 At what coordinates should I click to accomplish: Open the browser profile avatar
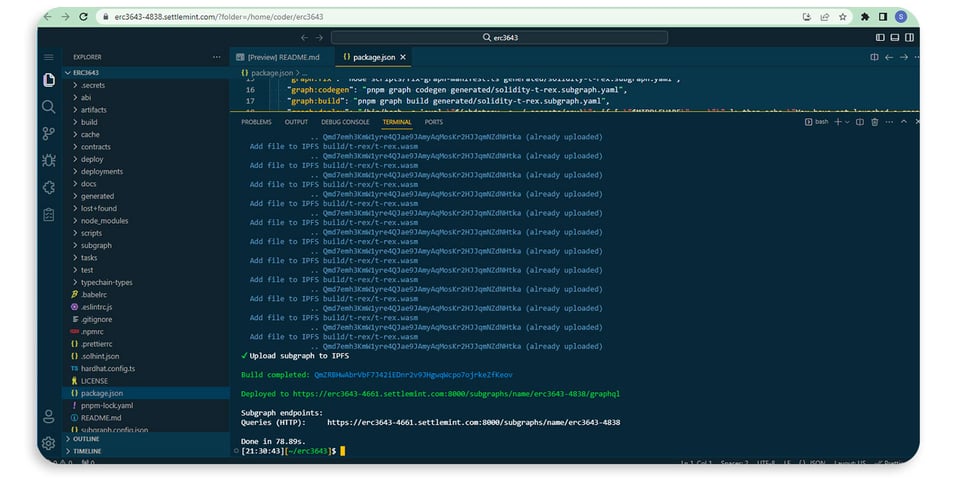tap(901, 17)
